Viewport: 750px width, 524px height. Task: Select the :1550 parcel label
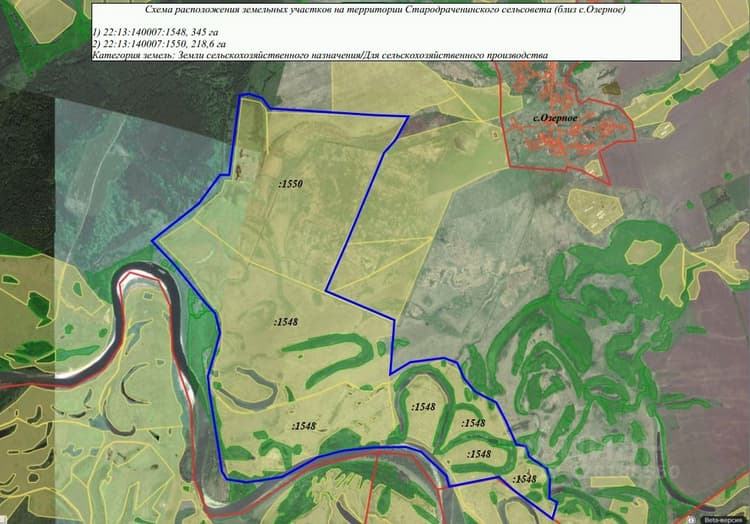click(291, 184)
